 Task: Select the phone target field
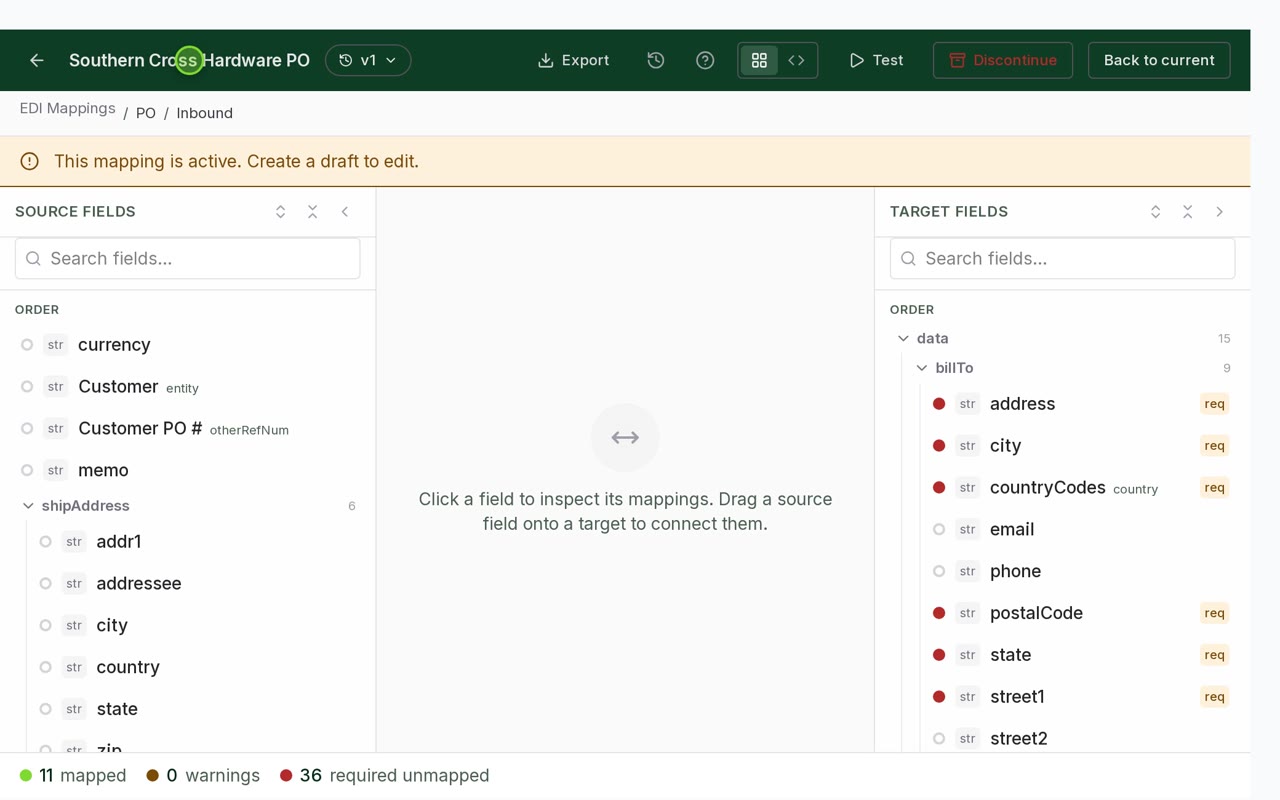tap(1081, 571)
